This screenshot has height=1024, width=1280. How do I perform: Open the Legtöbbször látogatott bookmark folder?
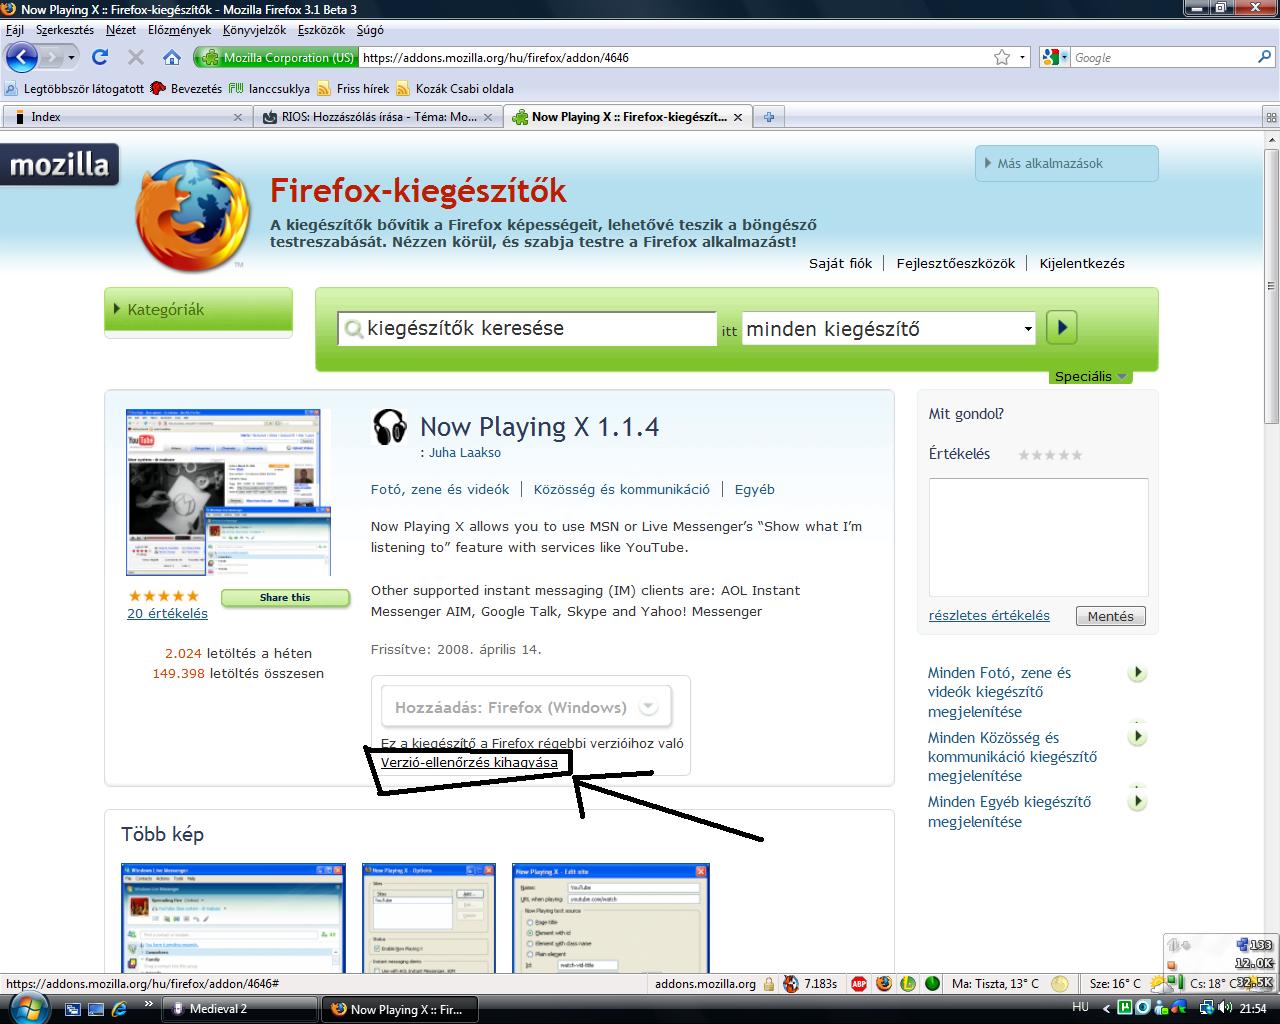click(75, 88)
